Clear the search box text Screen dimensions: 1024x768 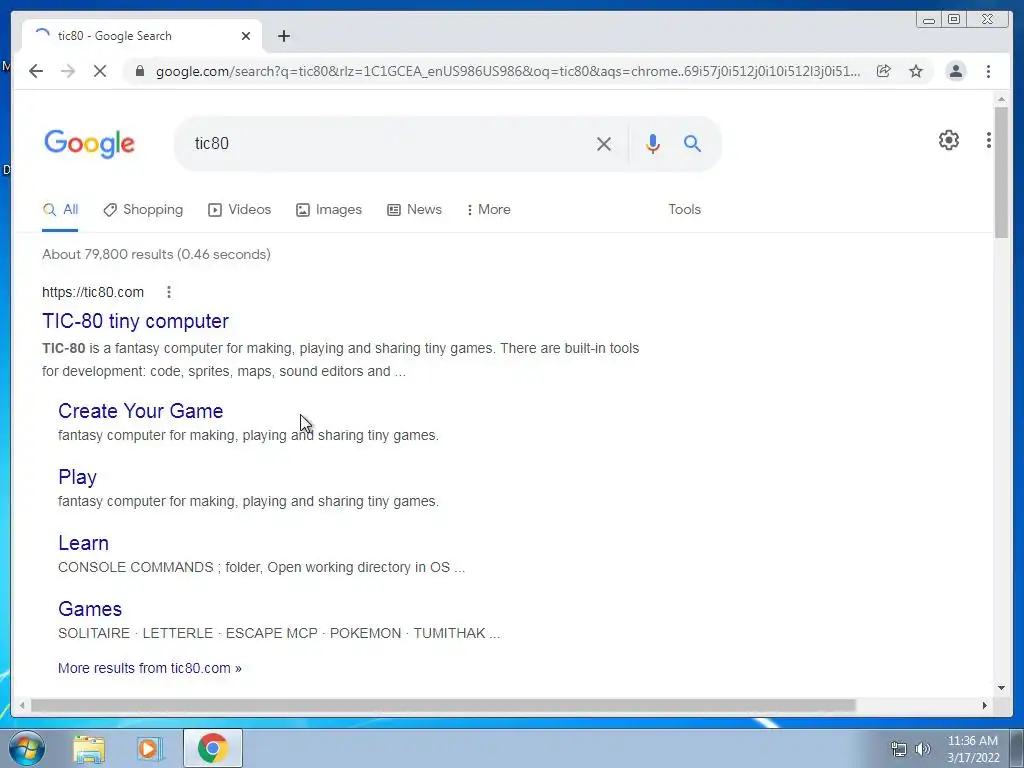pyautogui.click(x=604, y=144)
